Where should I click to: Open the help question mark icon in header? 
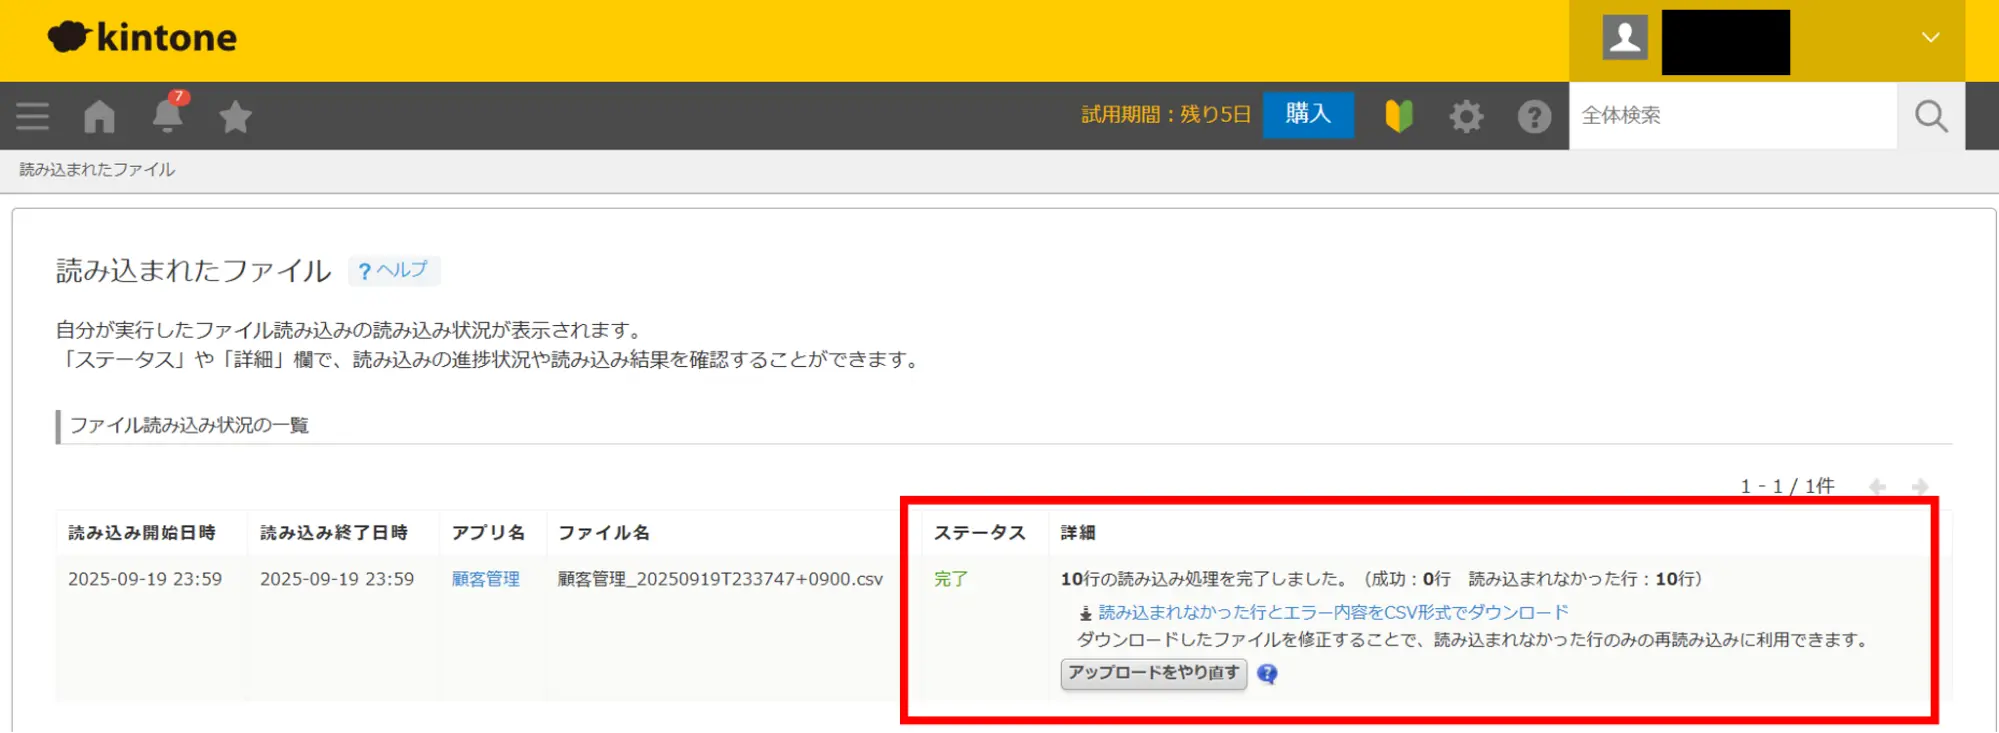1533,117
